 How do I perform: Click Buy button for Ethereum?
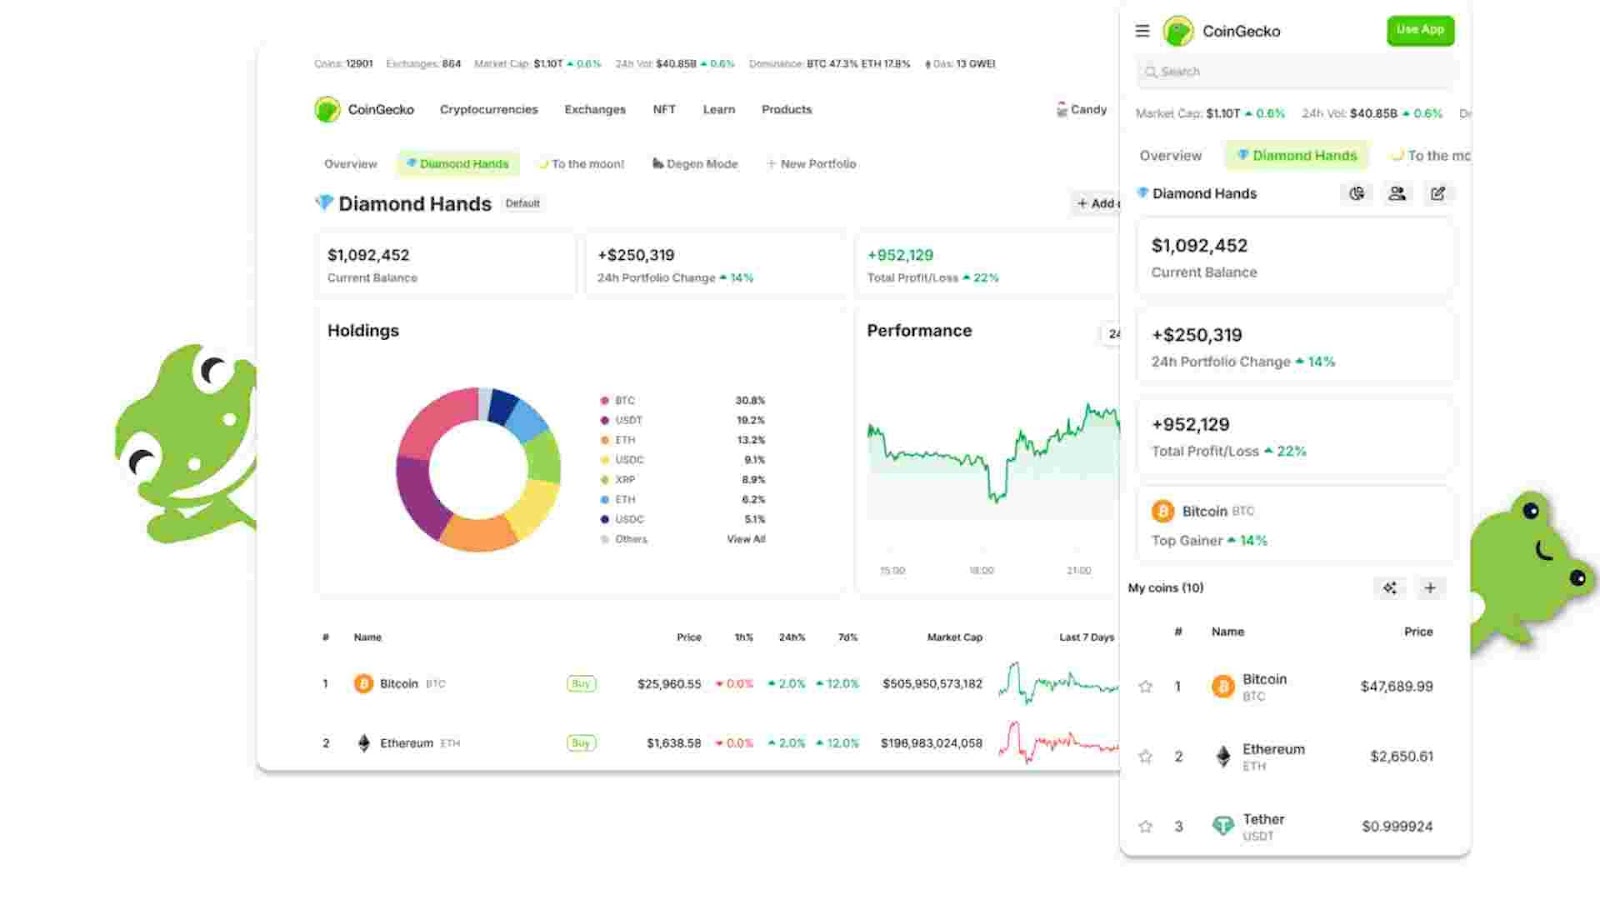click(x=580, y=743)
